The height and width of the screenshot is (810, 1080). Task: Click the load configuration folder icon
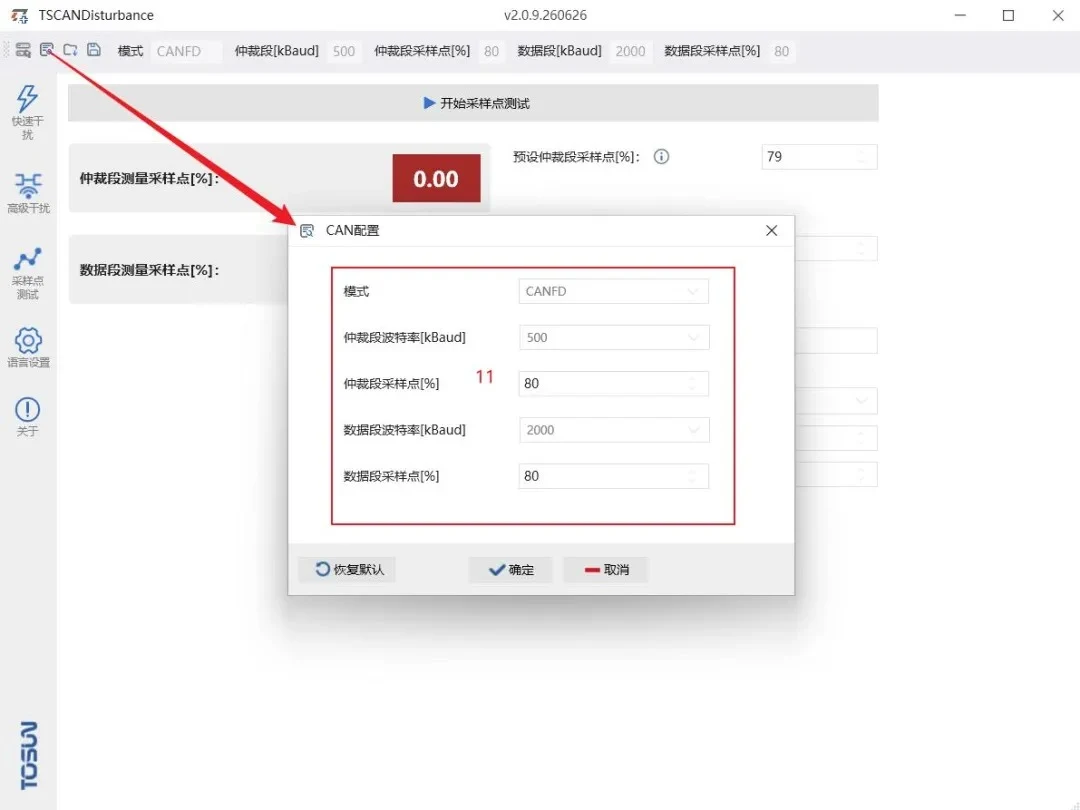pos(70,50)
